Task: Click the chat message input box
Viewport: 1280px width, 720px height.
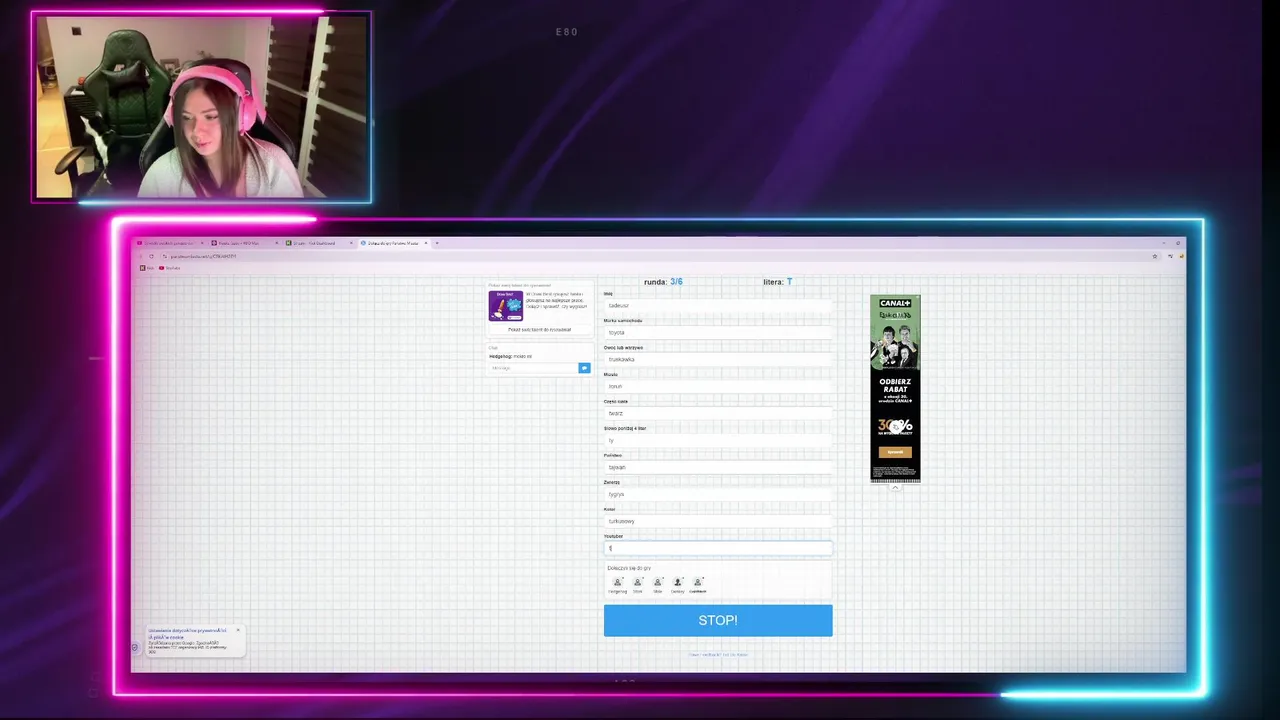Action: (x=533, y=368)
